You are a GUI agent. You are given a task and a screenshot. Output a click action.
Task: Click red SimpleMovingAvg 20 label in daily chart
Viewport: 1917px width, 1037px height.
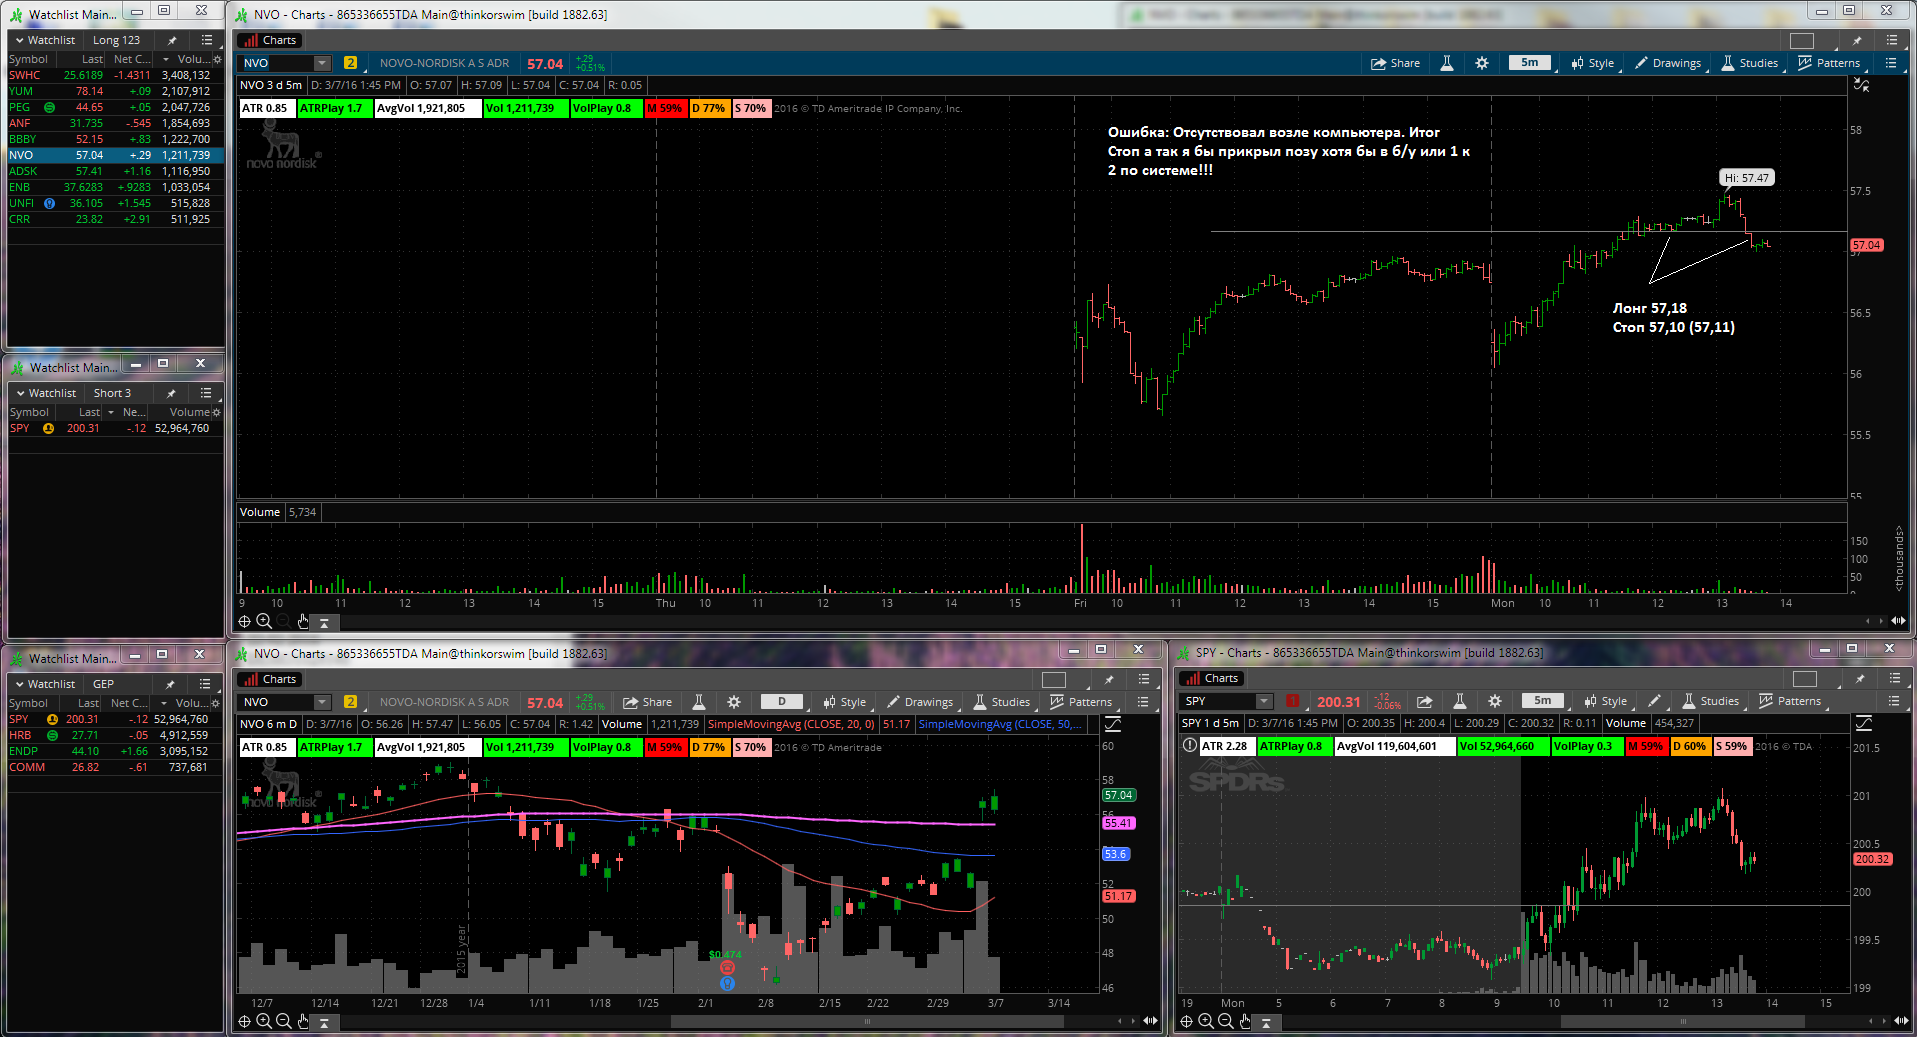(x=791, y=724)
